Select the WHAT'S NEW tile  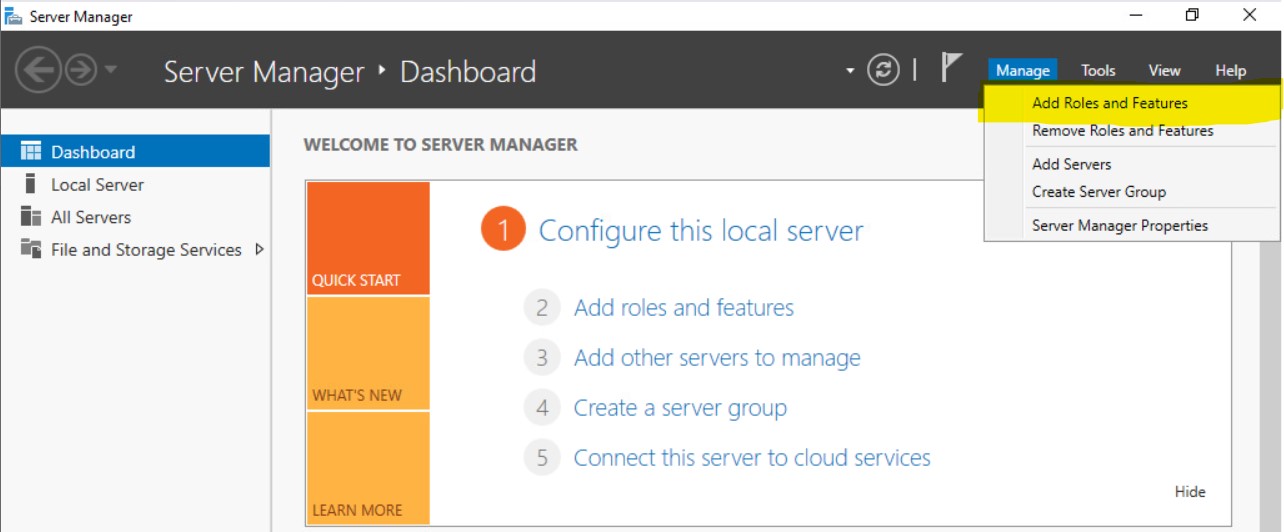368,353
